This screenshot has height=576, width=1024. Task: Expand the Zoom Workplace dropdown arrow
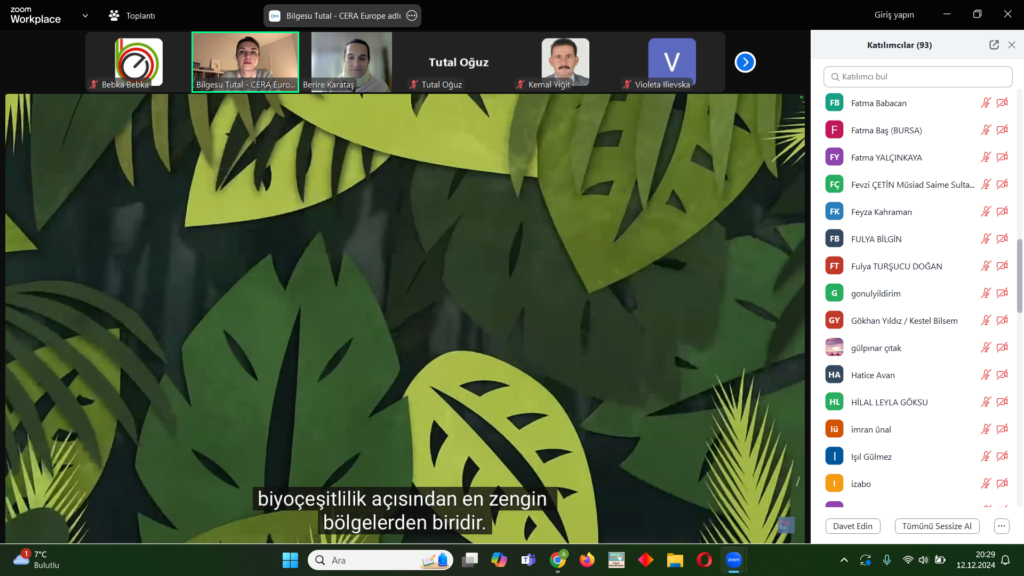(x=84, y=16)
